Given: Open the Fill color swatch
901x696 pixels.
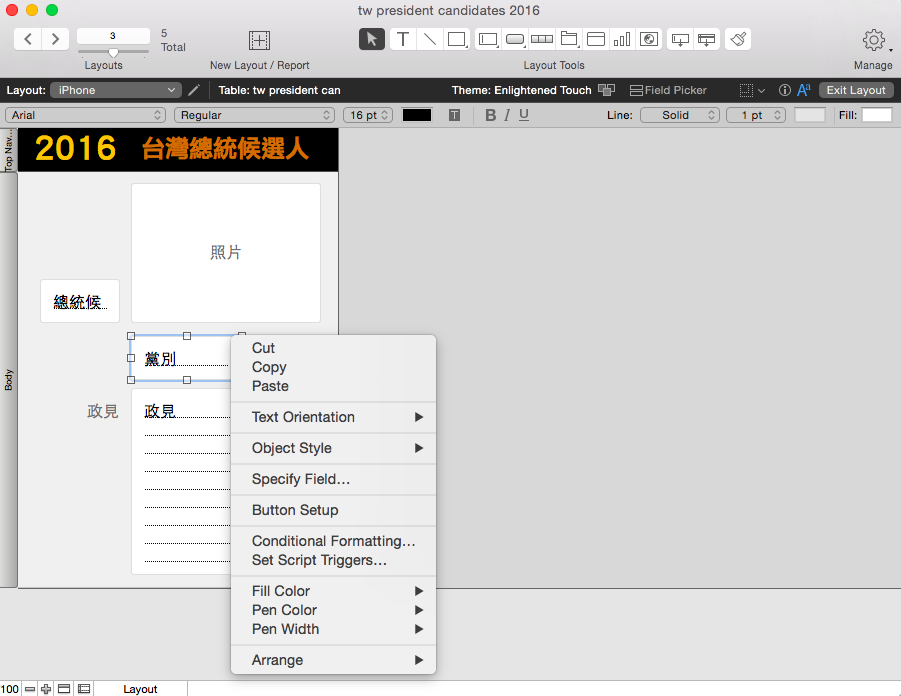Looking at the screenshot, I should click(876, 115).
